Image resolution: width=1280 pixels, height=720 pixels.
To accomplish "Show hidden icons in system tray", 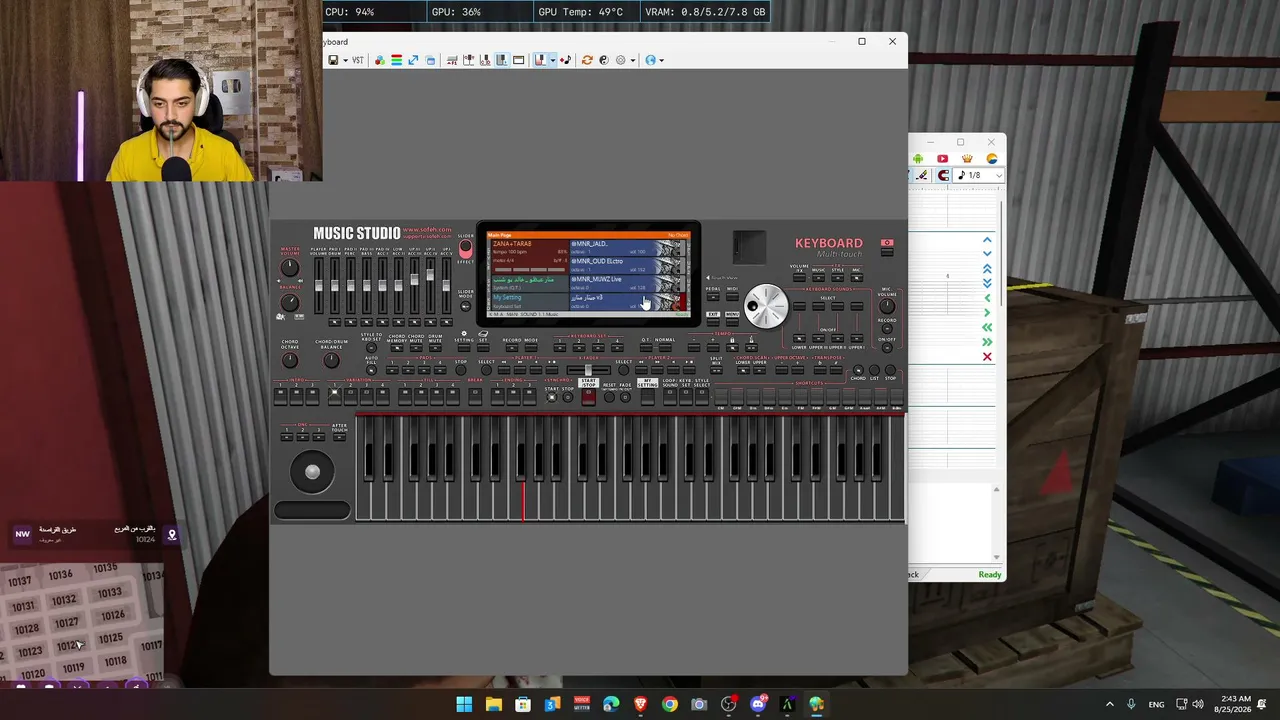I will pos(1109,704).
